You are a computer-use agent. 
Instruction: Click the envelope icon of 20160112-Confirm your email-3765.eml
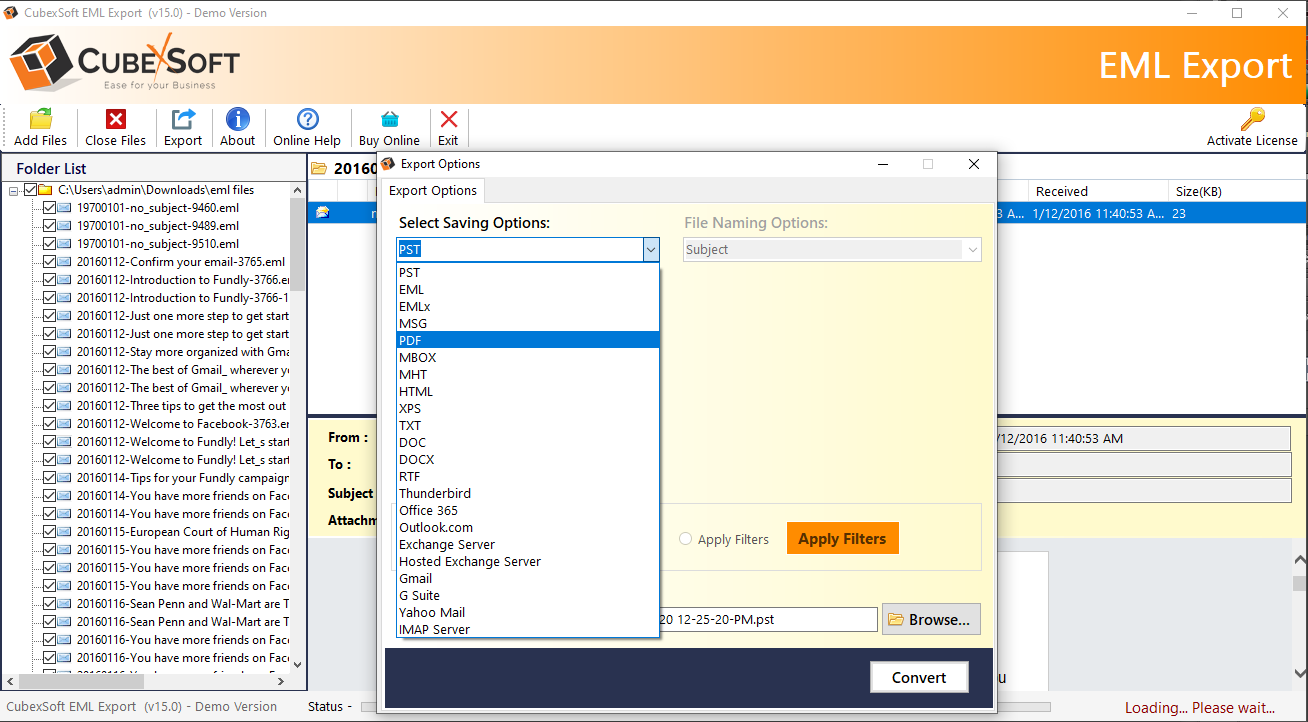click(x=65, y=262)
